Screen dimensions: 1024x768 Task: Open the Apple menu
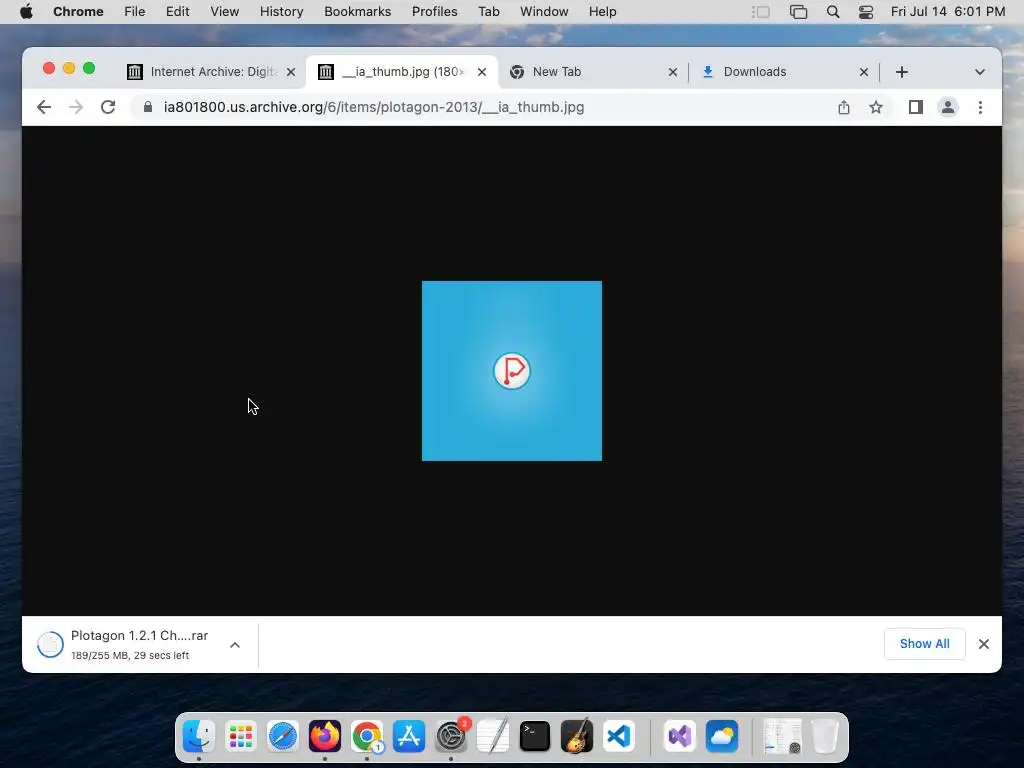pyautogui.click(x=26, y=12)
